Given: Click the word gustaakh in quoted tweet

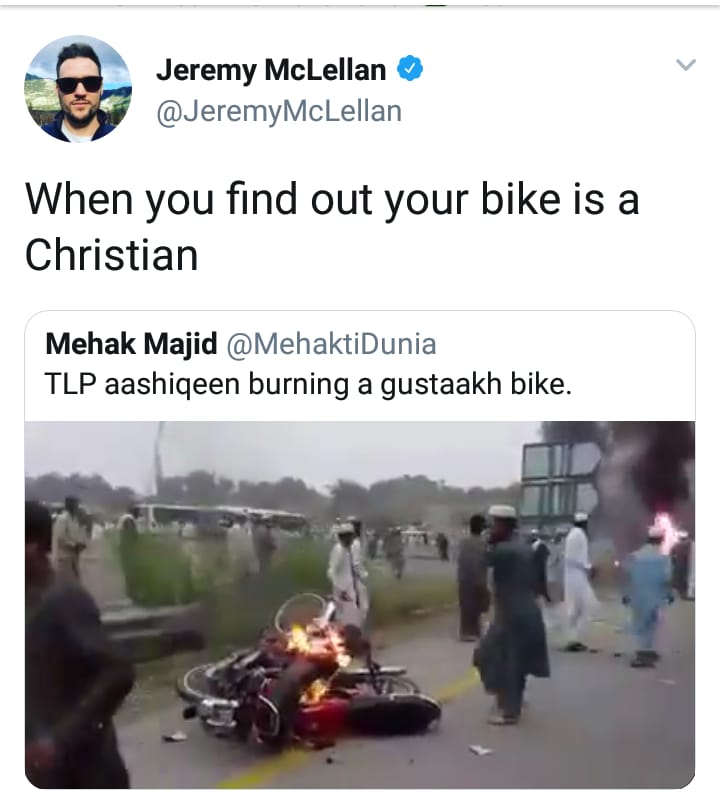Looking at the screenshot, I should pos(441,385).
